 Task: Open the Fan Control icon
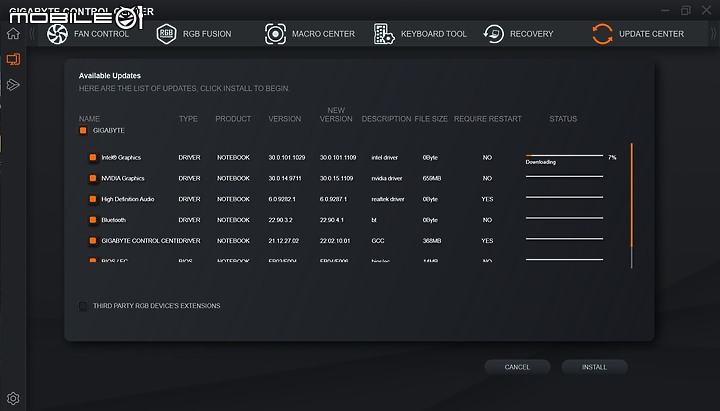[57, 34]
